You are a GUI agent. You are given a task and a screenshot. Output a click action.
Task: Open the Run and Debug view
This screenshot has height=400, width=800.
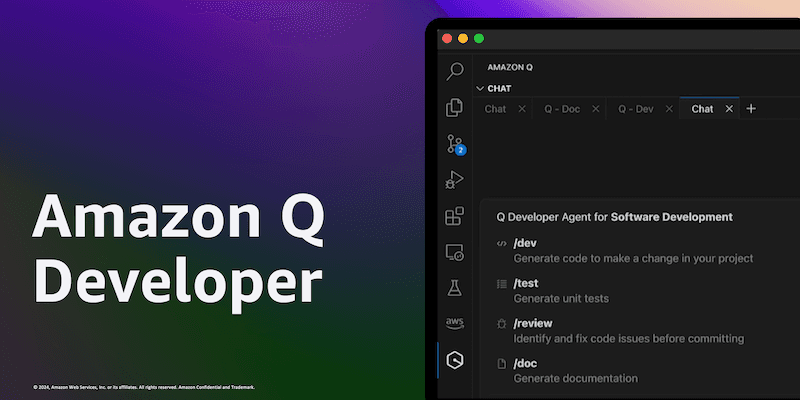(455, 180)
